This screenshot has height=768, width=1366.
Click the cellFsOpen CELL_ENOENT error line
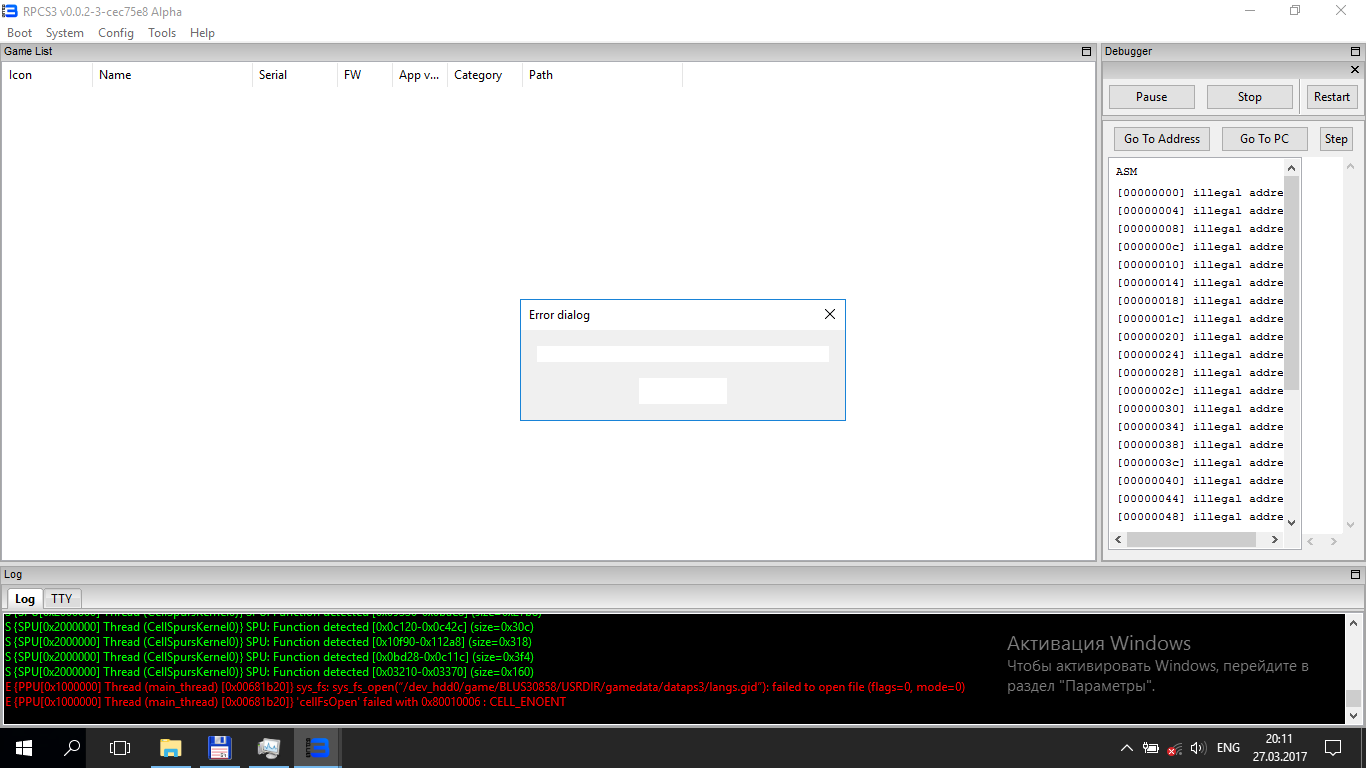point(285,702)
